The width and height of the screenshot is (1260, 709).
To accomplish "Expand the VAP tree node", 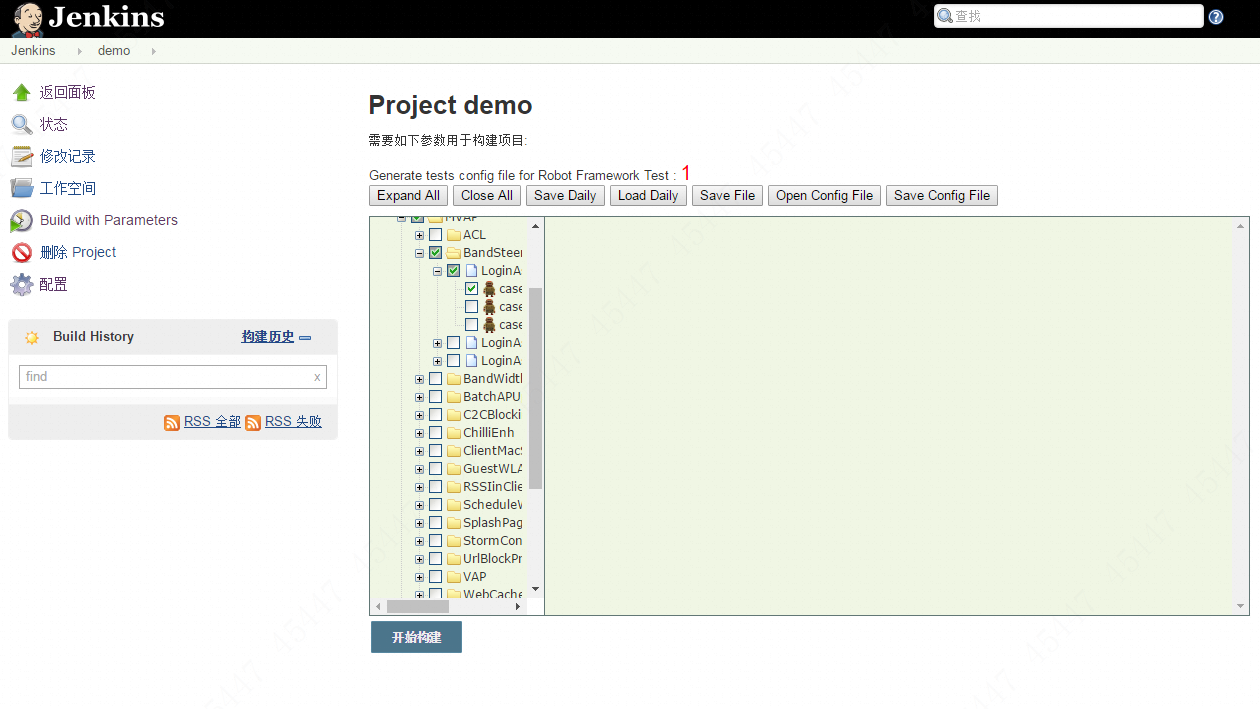I will [419, 578].
